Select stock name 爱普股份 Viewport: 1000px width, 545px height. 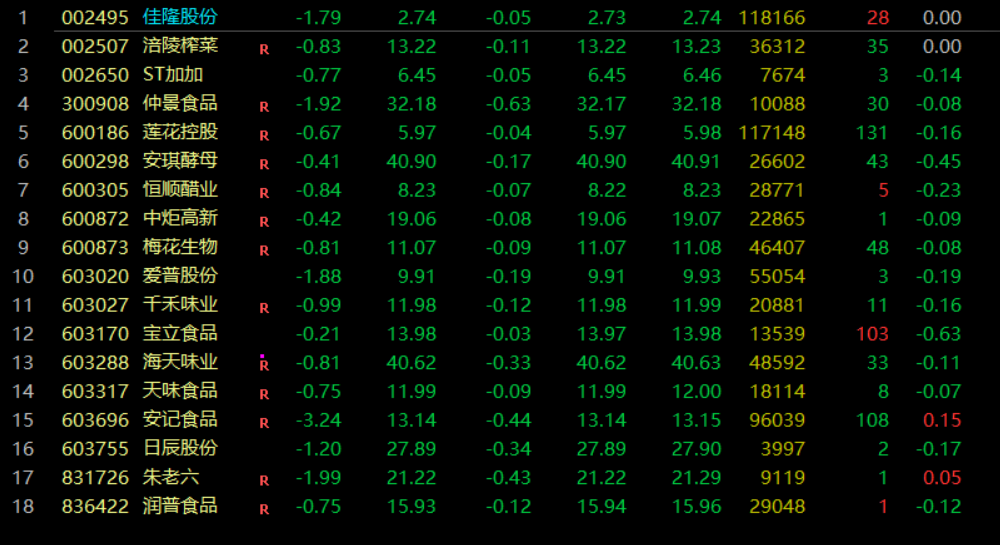click(x=180, y=275)
